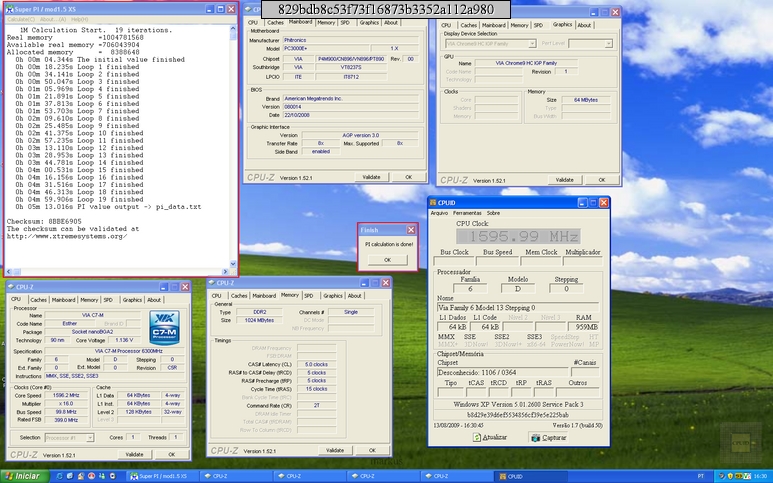Click Validate in CPU-Z CPU window

[134, 454]
